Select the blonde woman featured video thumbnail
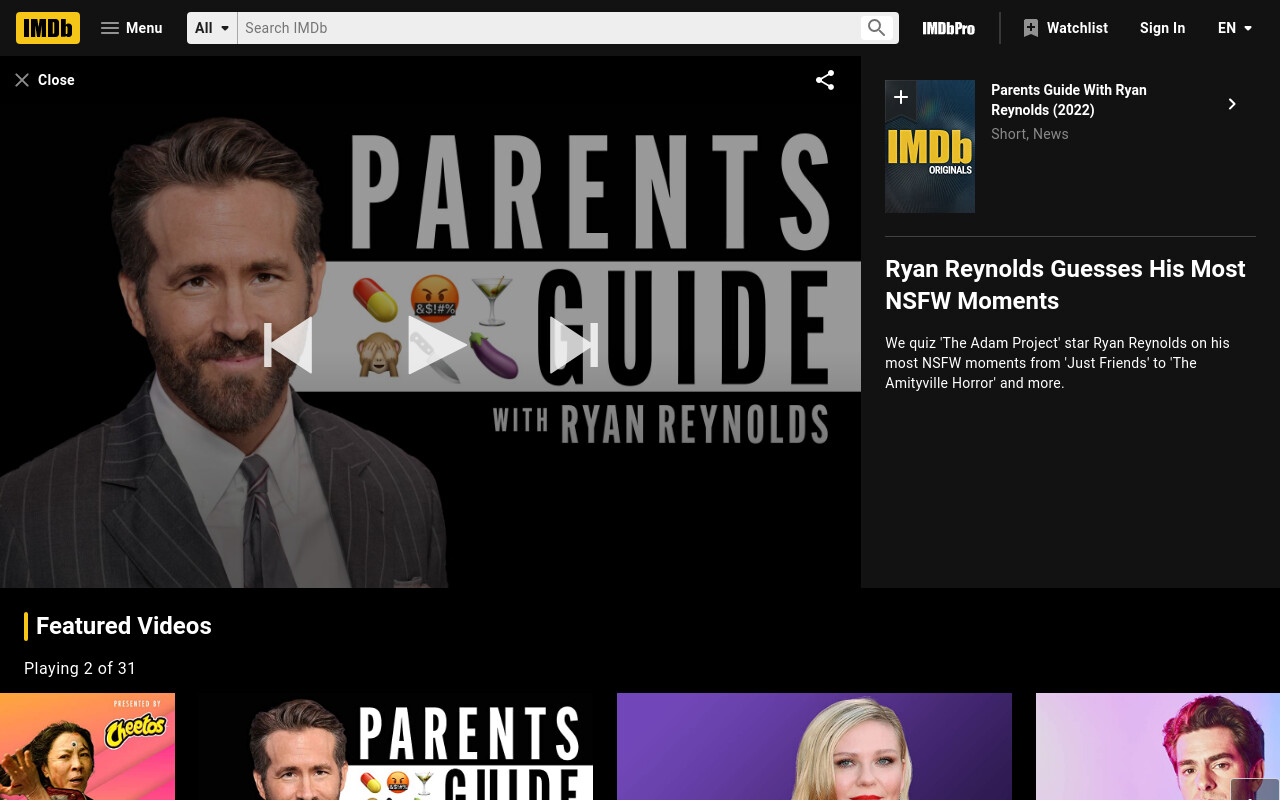Screen dimensions: 1280x800 tap(814, 746)
